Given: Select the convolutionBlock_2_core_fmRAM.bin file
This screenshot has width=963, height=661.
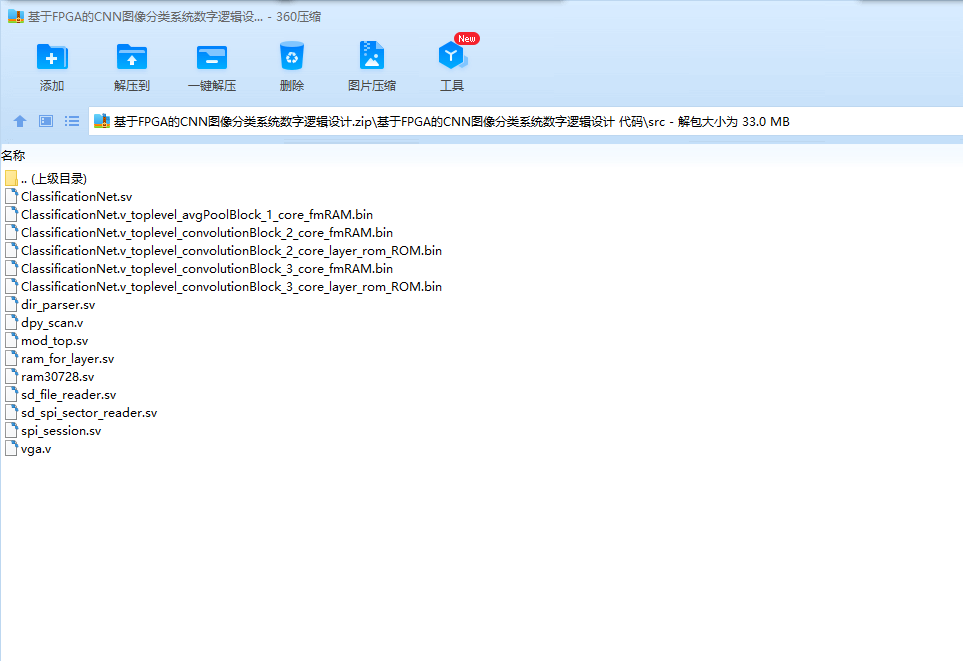Looking at the screenshot, I should pyautogui.click(x=207, y=233).
